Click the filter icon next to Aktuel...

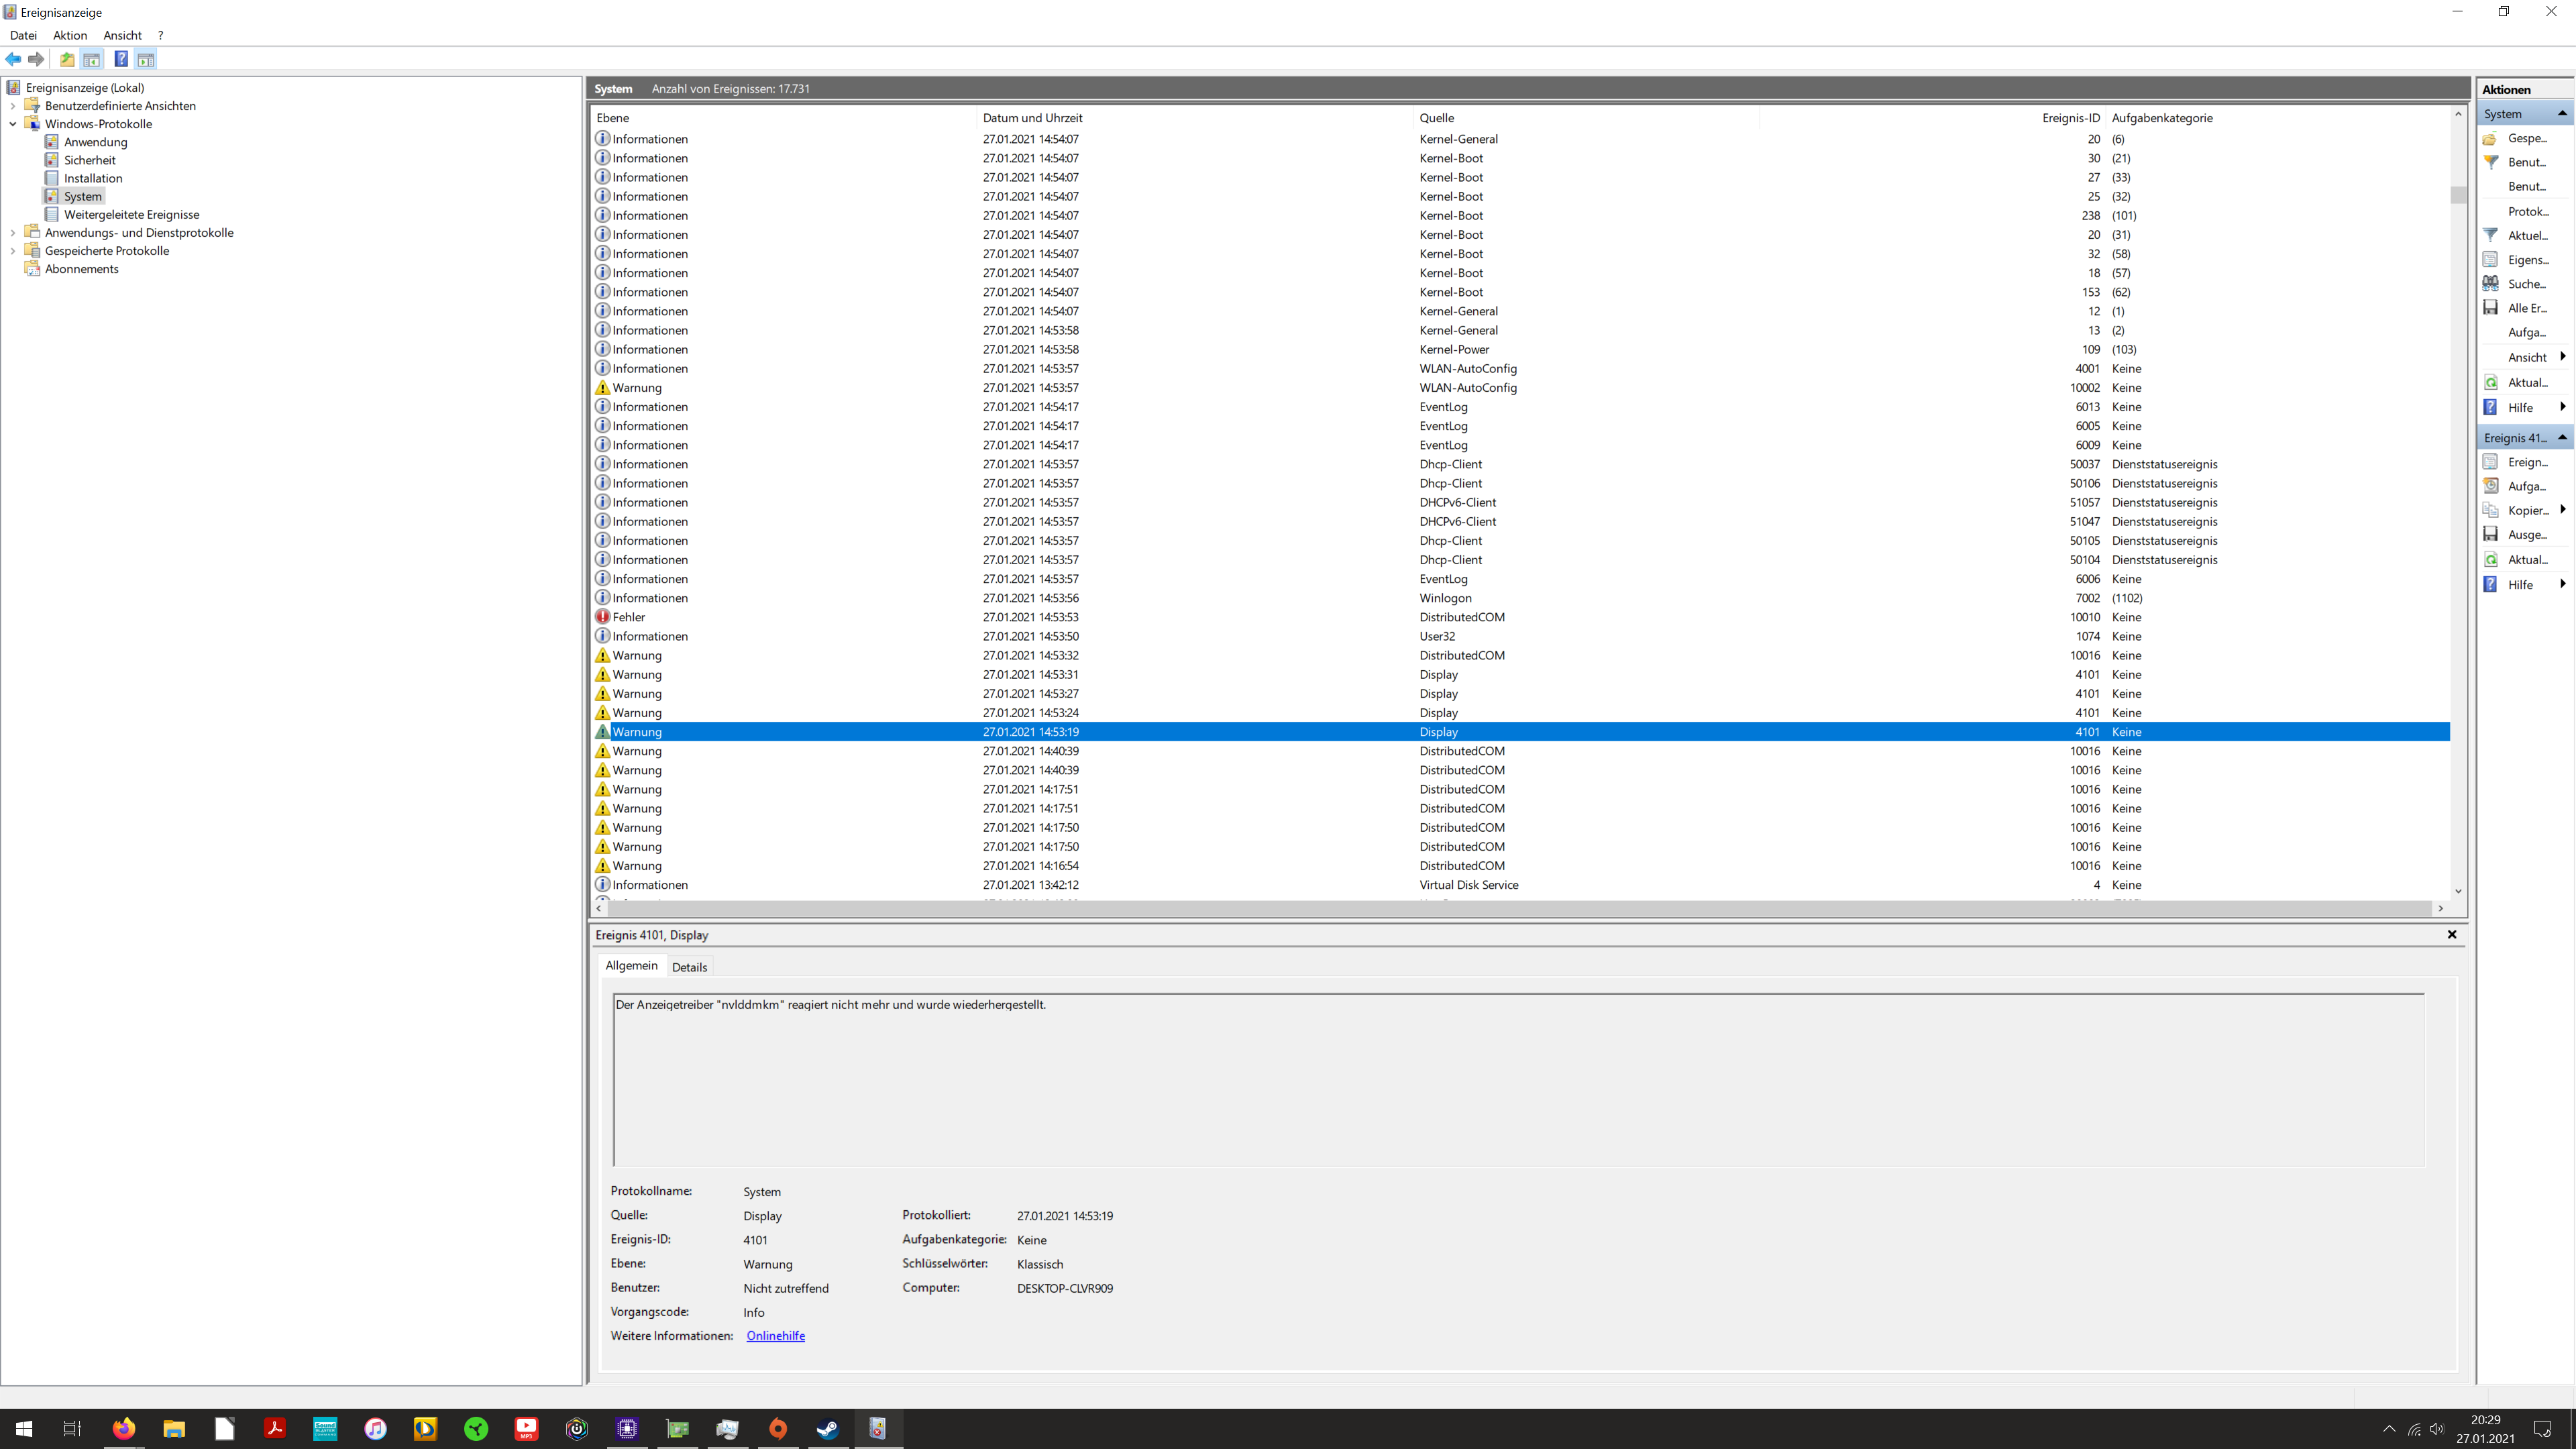point(2491,235)
